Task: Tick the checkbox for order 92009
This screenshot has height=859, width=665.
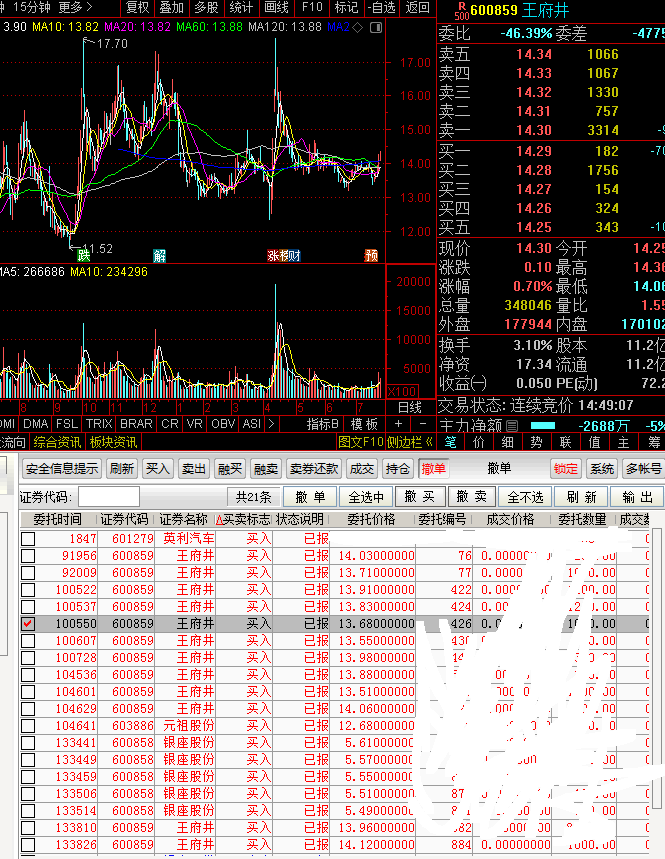Action: (28, 572)
